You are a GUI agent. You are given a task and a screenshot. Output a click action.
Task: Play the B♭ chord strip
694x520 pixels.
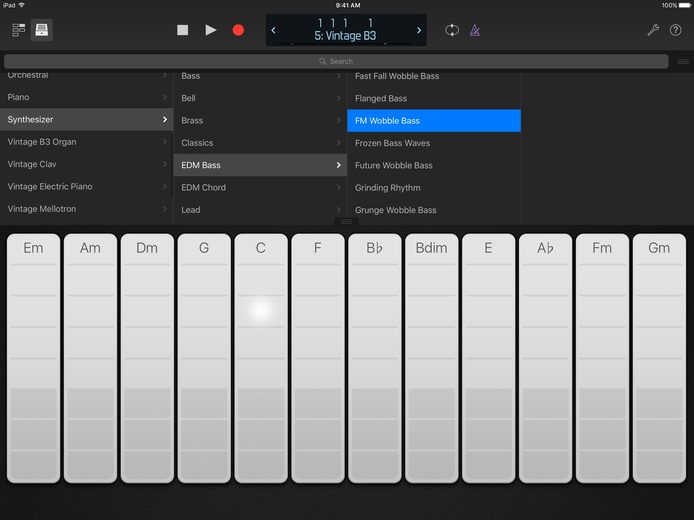(x=374, y=358)
